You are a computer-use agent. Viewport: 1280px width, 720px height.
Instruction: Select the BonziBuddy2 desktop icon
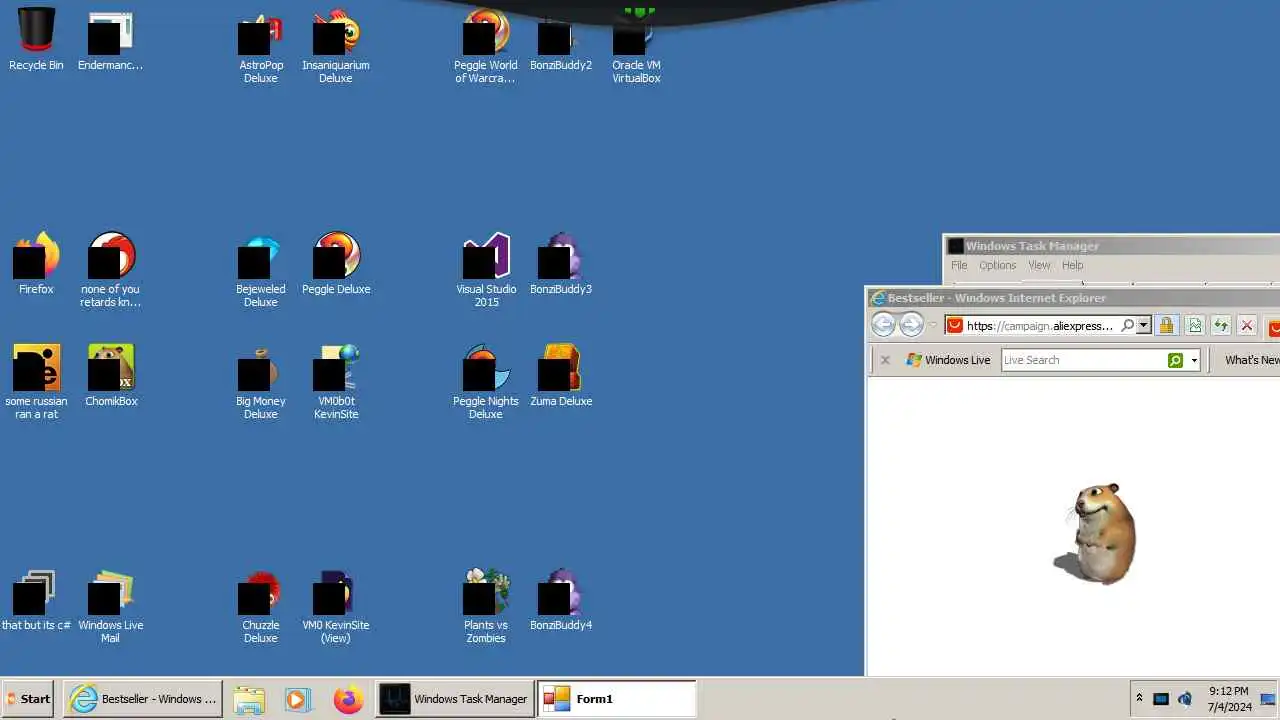(x=561, y=40)
